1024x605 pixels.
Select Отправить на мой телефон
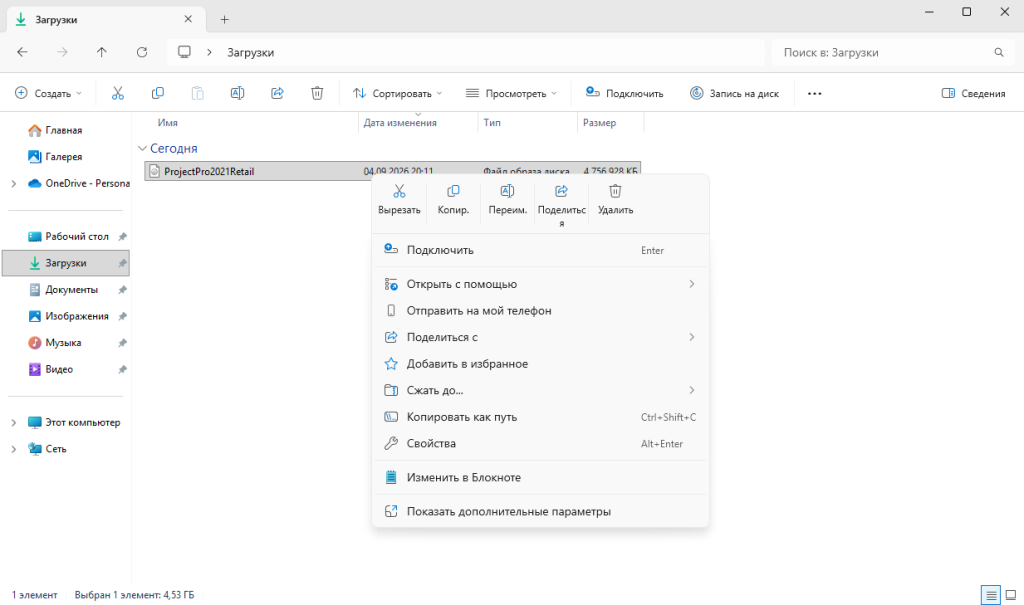[x=540, y=311]
